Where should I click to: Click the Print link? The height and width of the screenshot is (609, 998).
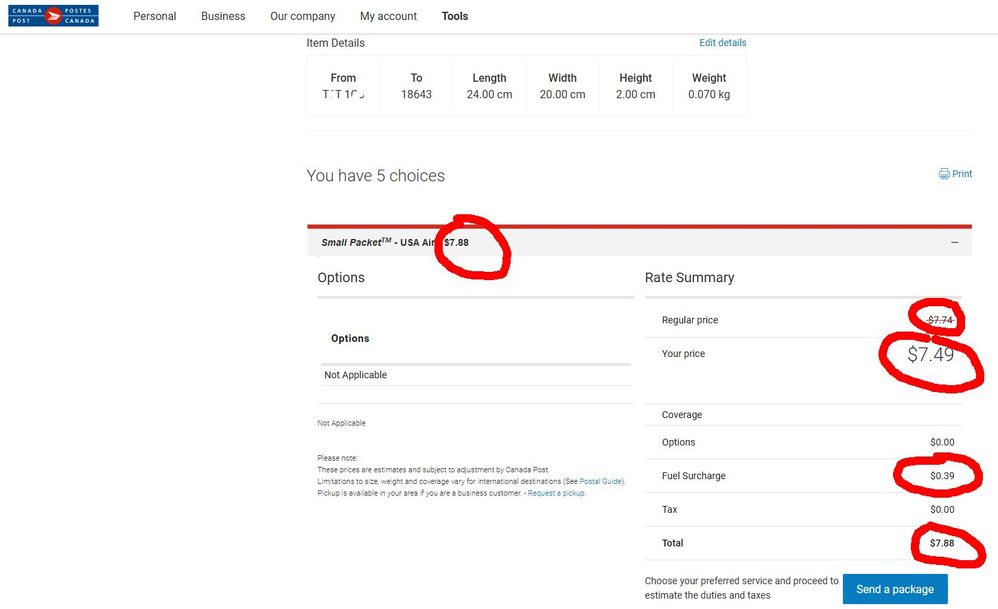click(962, 174)
